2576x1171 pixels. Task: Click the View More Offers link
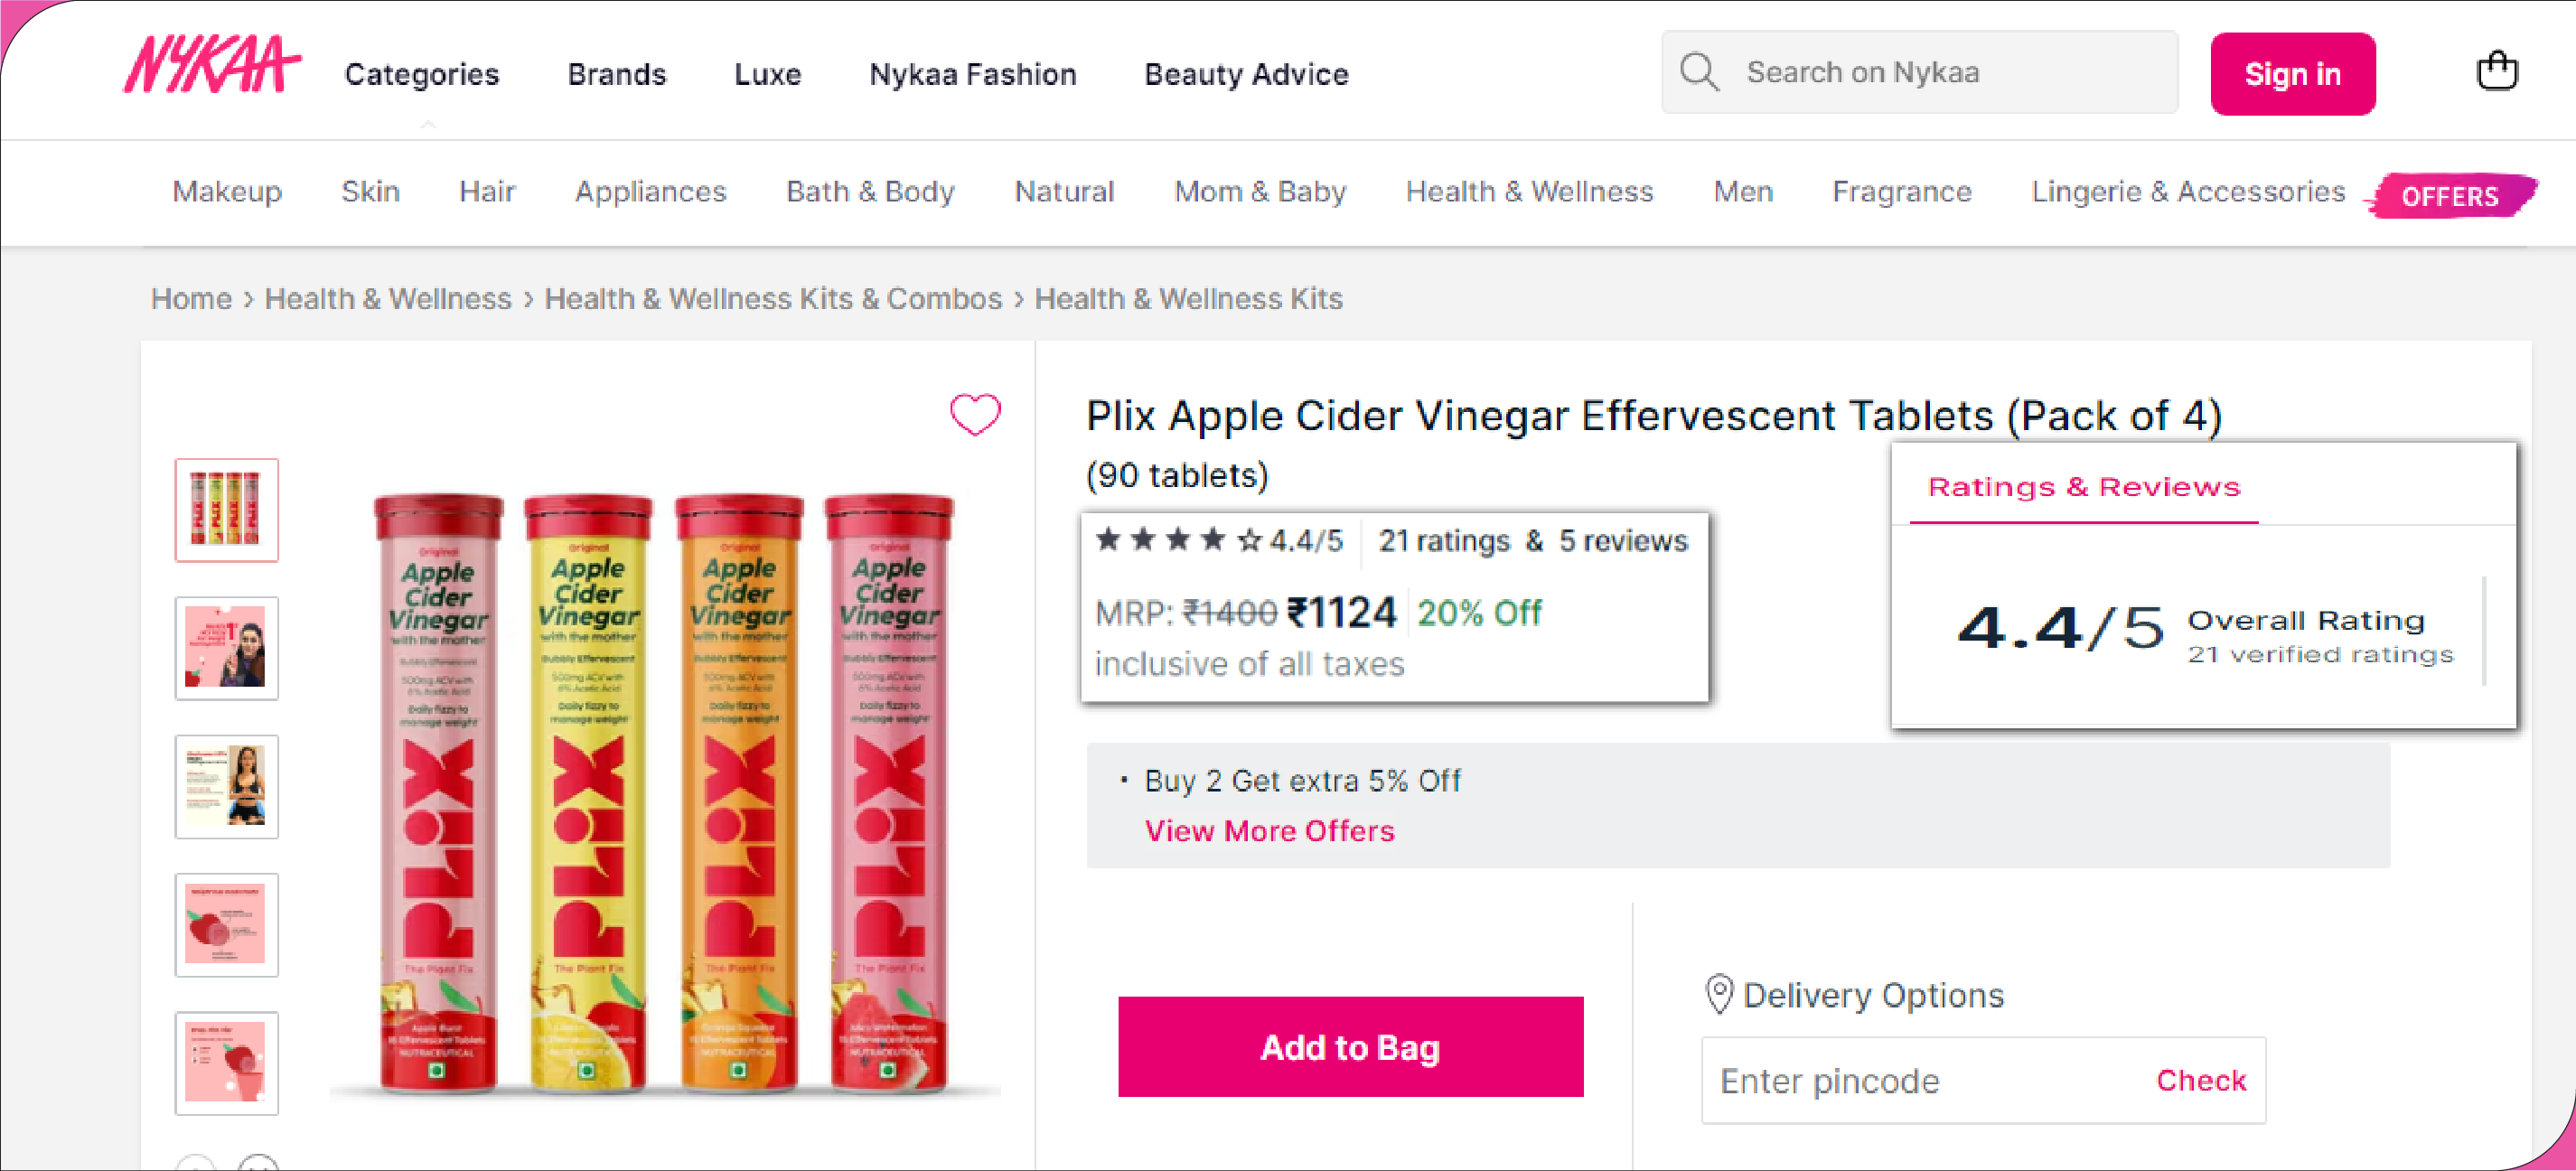1269,831
